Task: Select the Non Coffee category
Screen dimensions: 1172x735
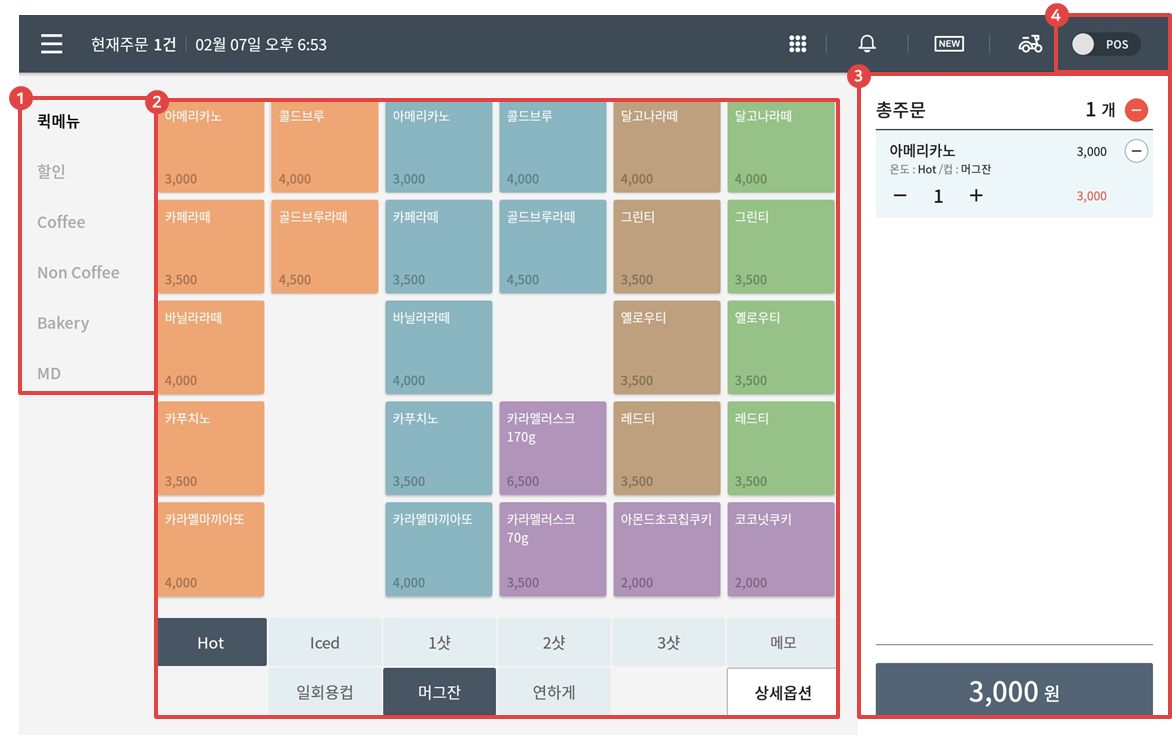Action: pyautogui.click(x=78, y=272)
